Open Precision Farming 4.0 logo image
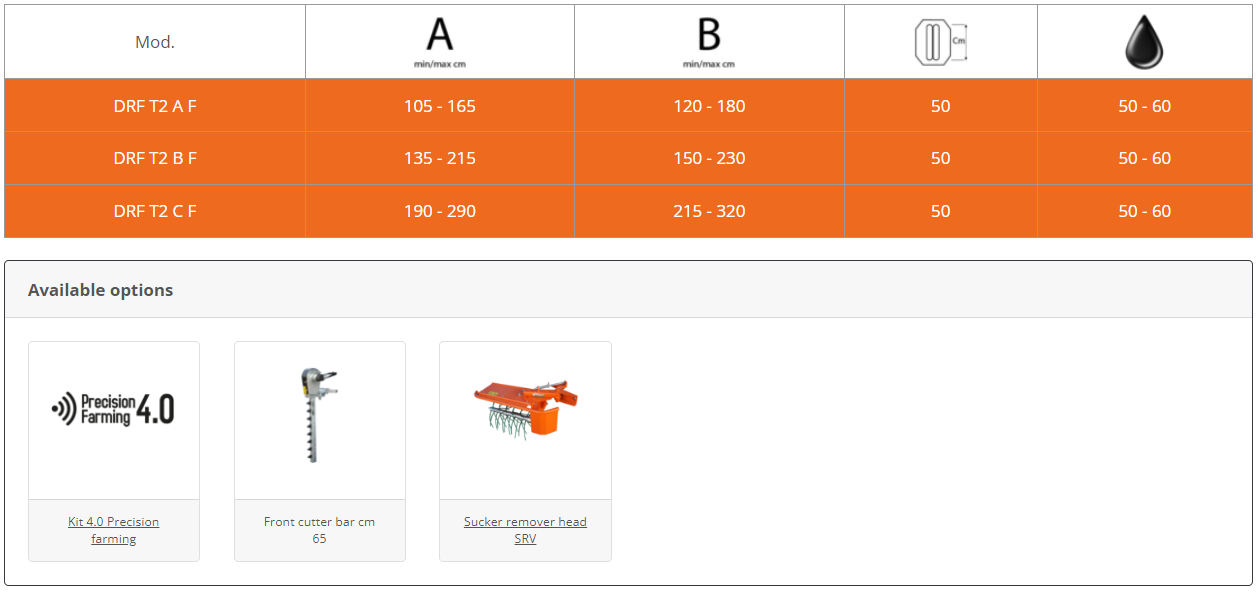Image resolution: width=1258 pixels, height=594 pixels. coord(114,409)
